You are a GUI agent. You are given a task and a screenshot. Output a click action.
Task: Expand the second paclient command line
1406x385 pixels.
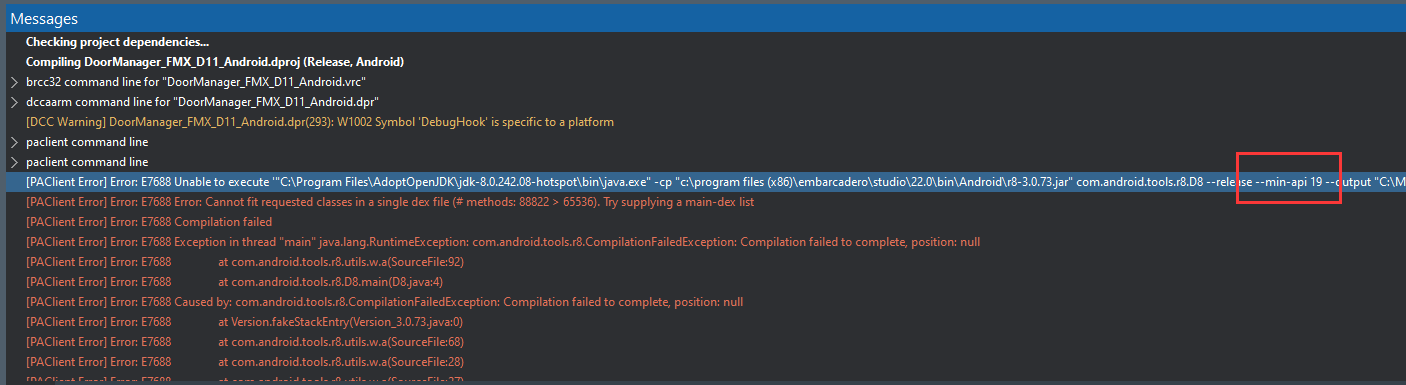coord(13,162)
